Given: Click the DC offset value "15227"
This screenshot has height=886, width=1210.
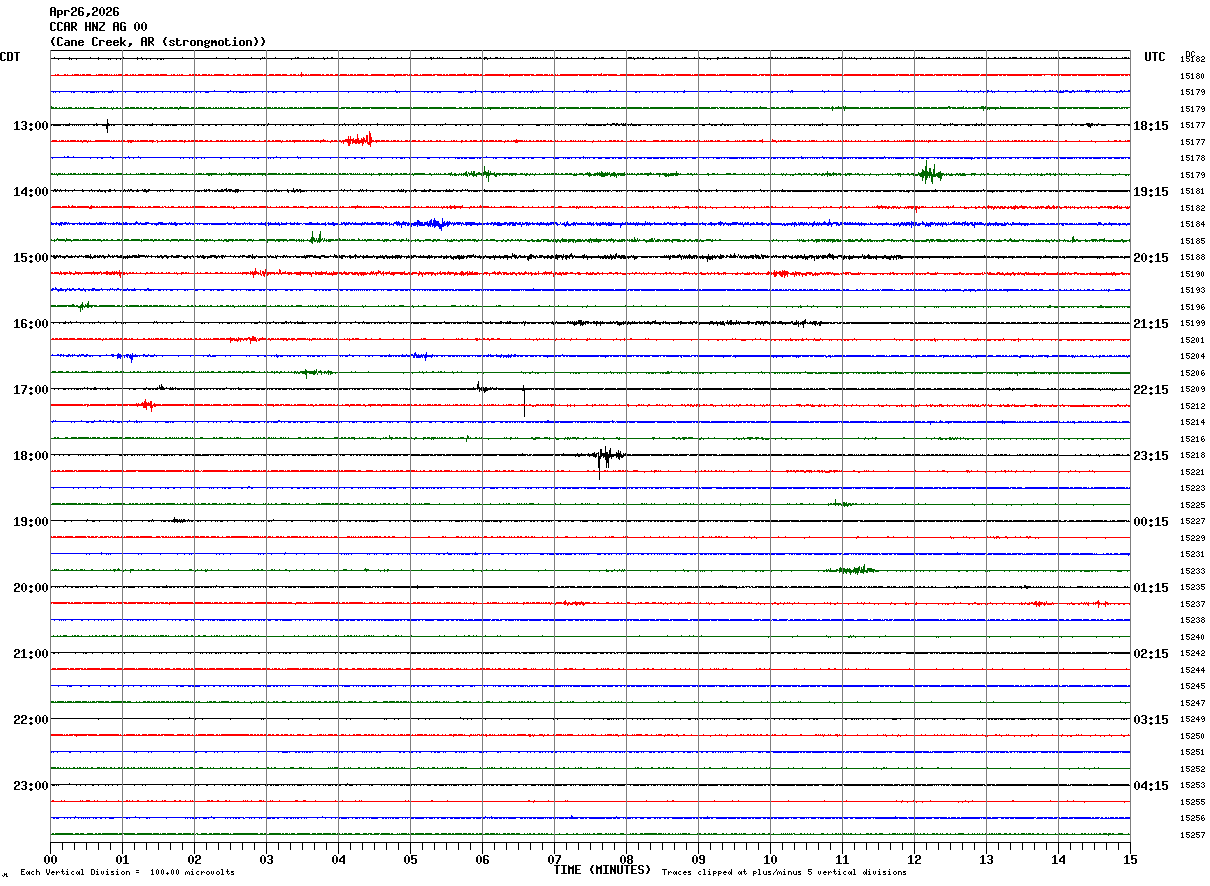Looking at the screenshot, I should pos(1192,522).
